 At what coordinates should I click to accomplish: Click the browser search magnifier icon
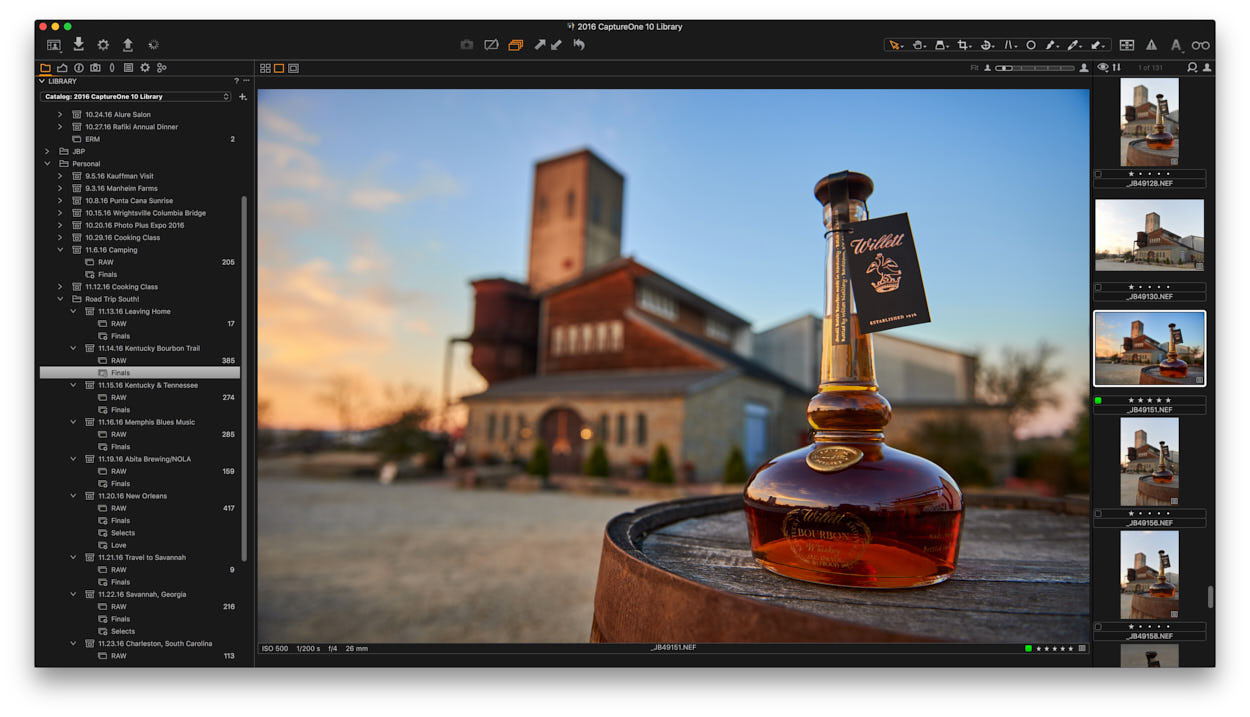tap(1192, 68)
